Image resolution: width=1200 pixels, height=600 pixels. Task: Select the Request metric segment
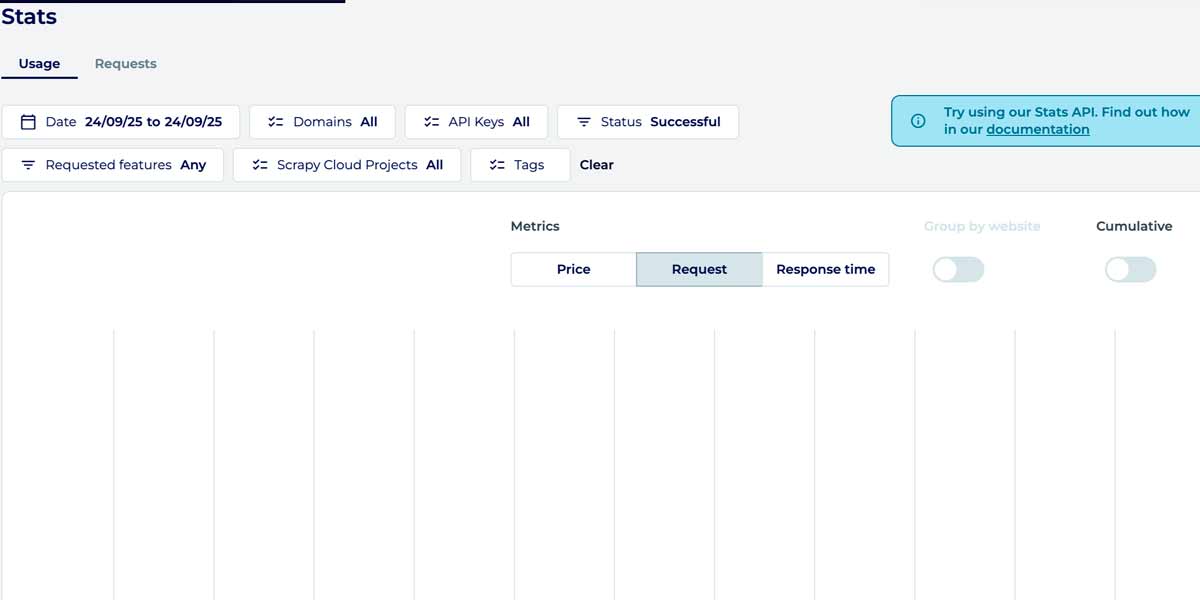pyautogui.click(x=699, y=269)
